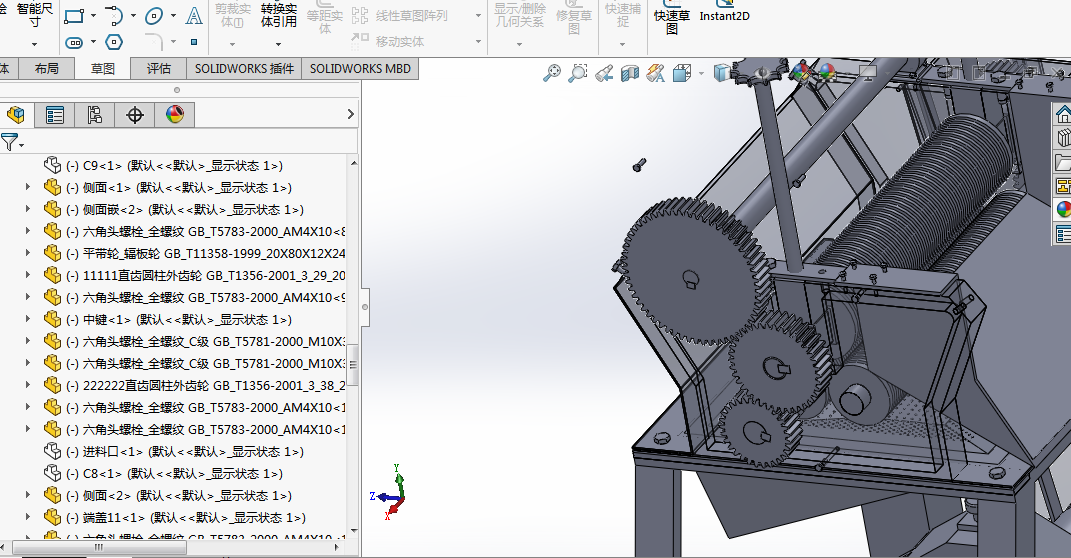This screenshot has width=1071, height=558.
Task: Open the View Palette task pane
Action: tap(1062, 186)
